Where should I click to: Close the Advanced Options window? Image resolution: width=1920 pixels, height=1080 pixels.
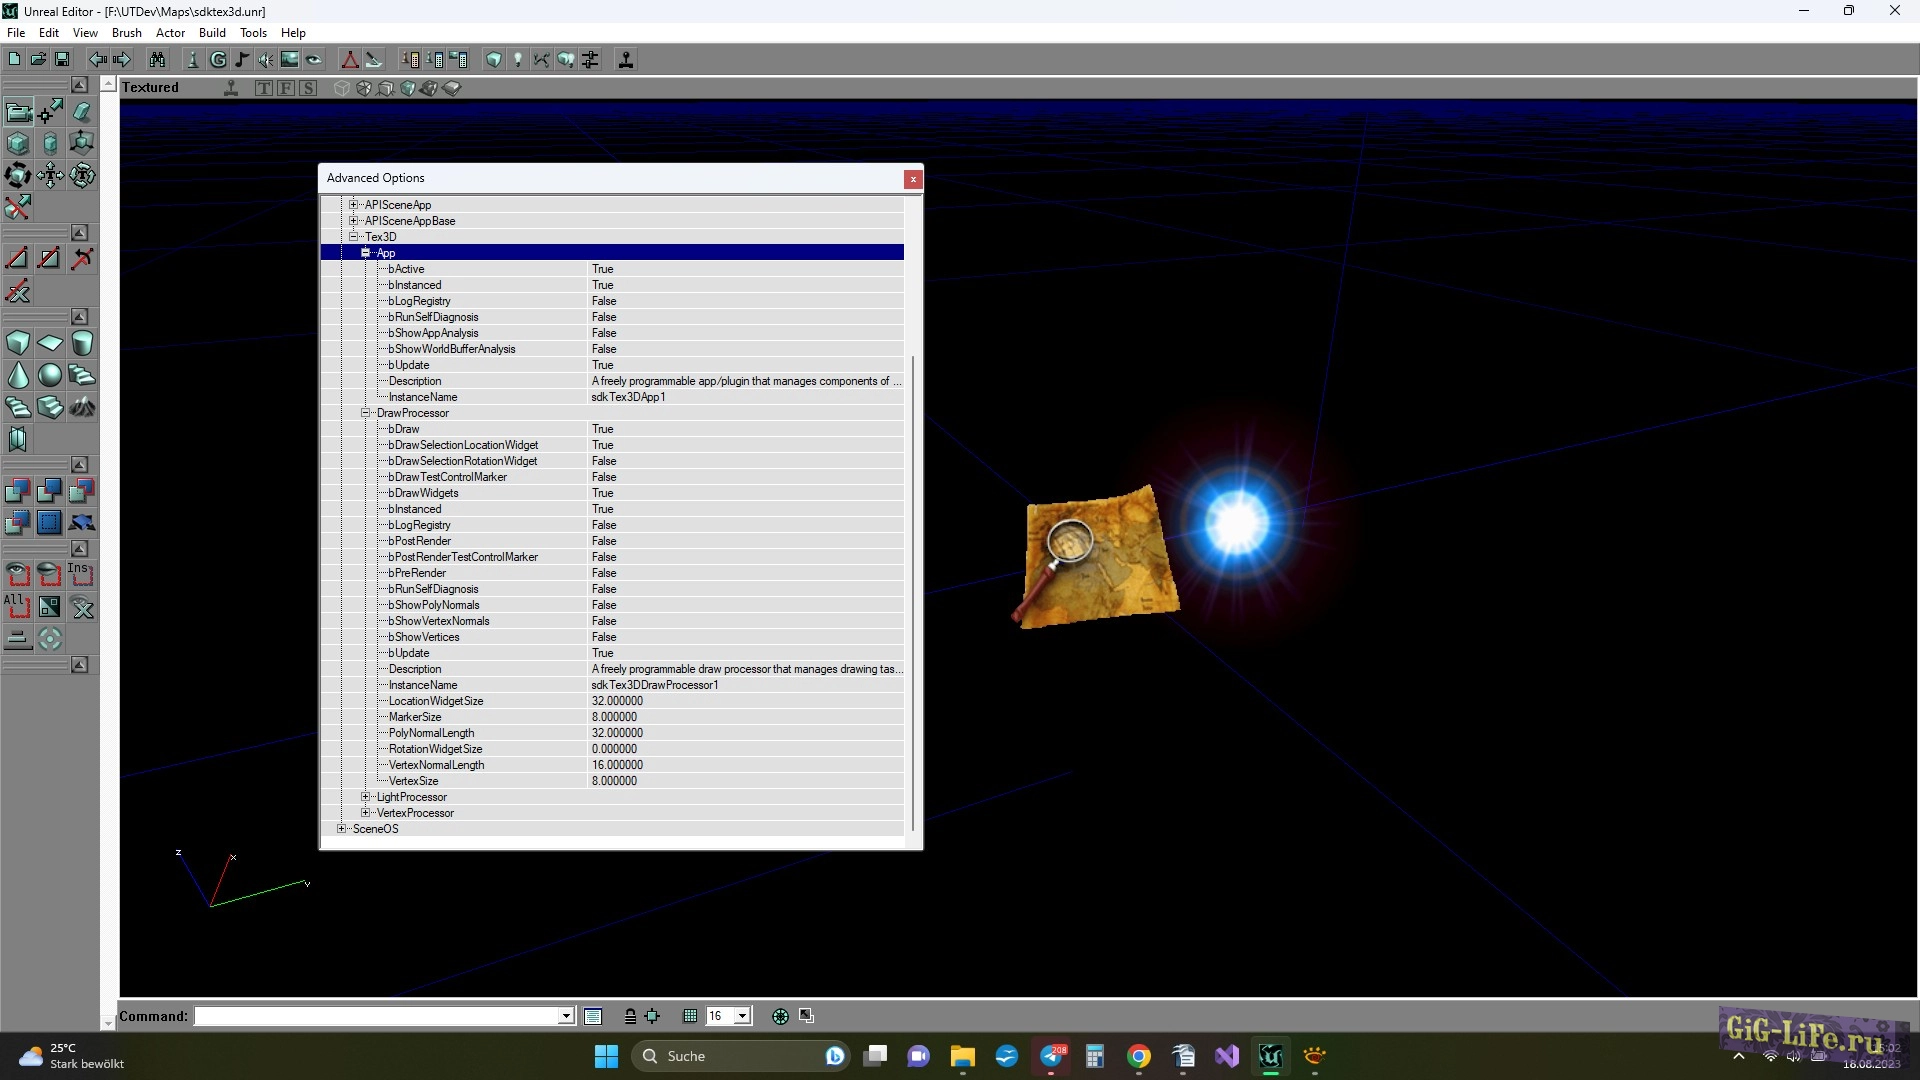(912, 179)
